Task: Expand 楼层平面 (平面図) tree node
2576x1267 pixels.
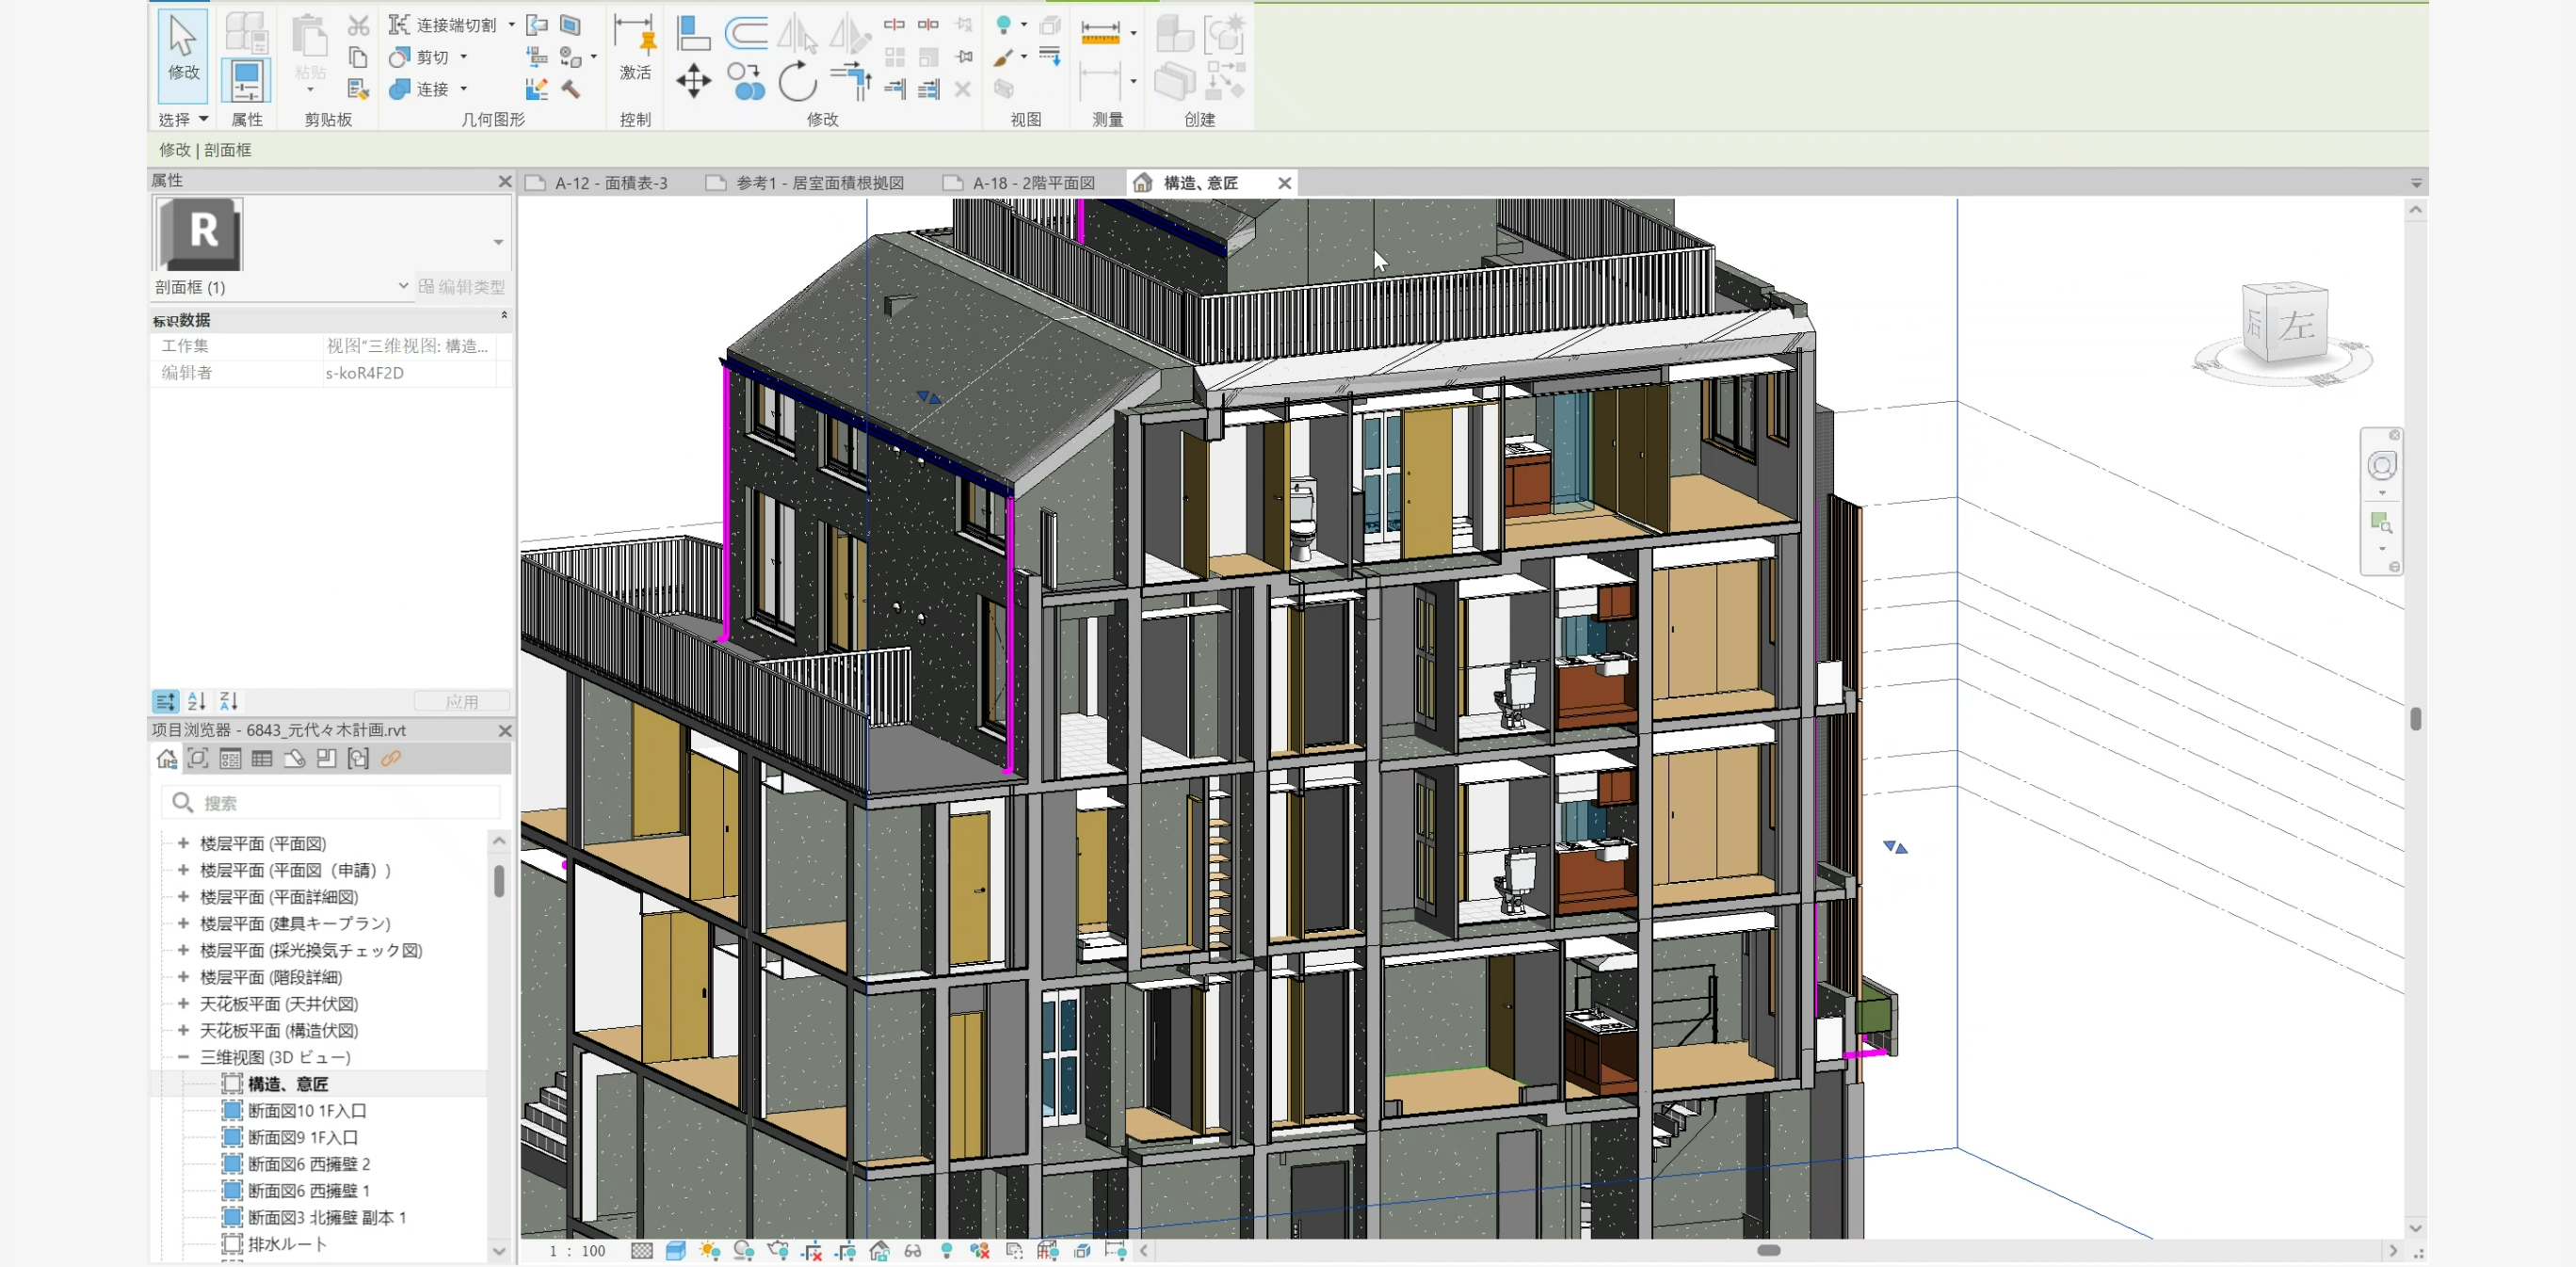Action: point(183,843)
